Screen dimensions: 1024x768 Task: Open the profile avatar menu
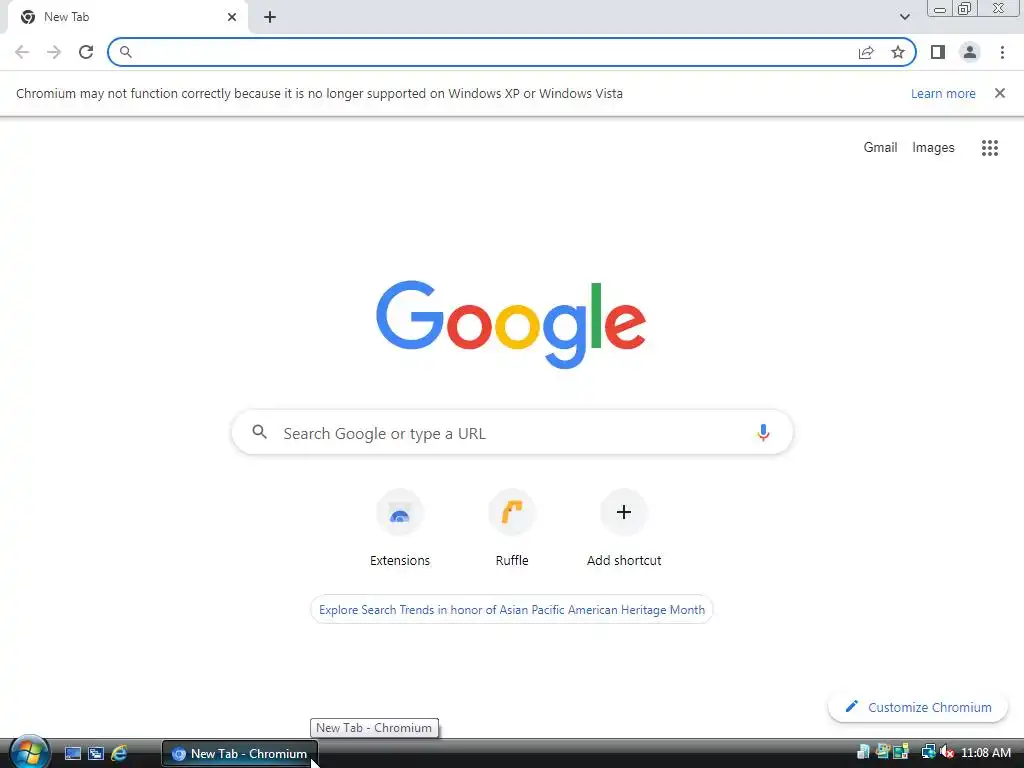pos(970,52)
